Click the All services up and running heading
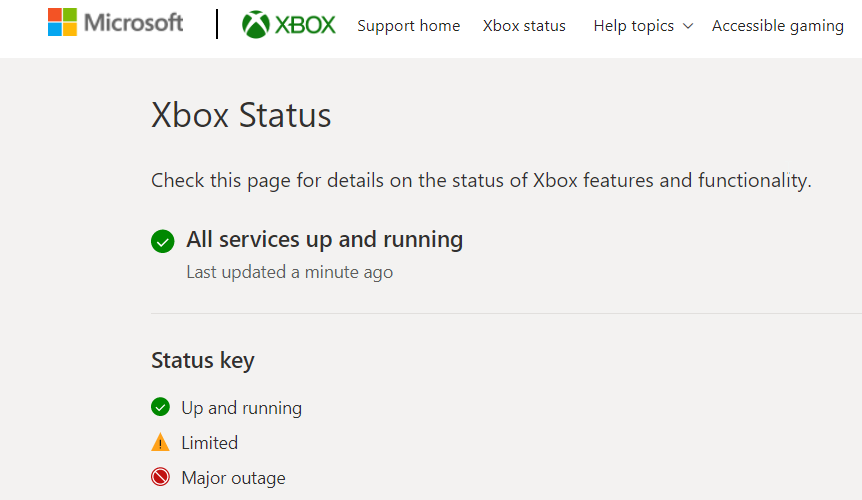This screenshot has width=862, height=500. (x=324, y=240)
